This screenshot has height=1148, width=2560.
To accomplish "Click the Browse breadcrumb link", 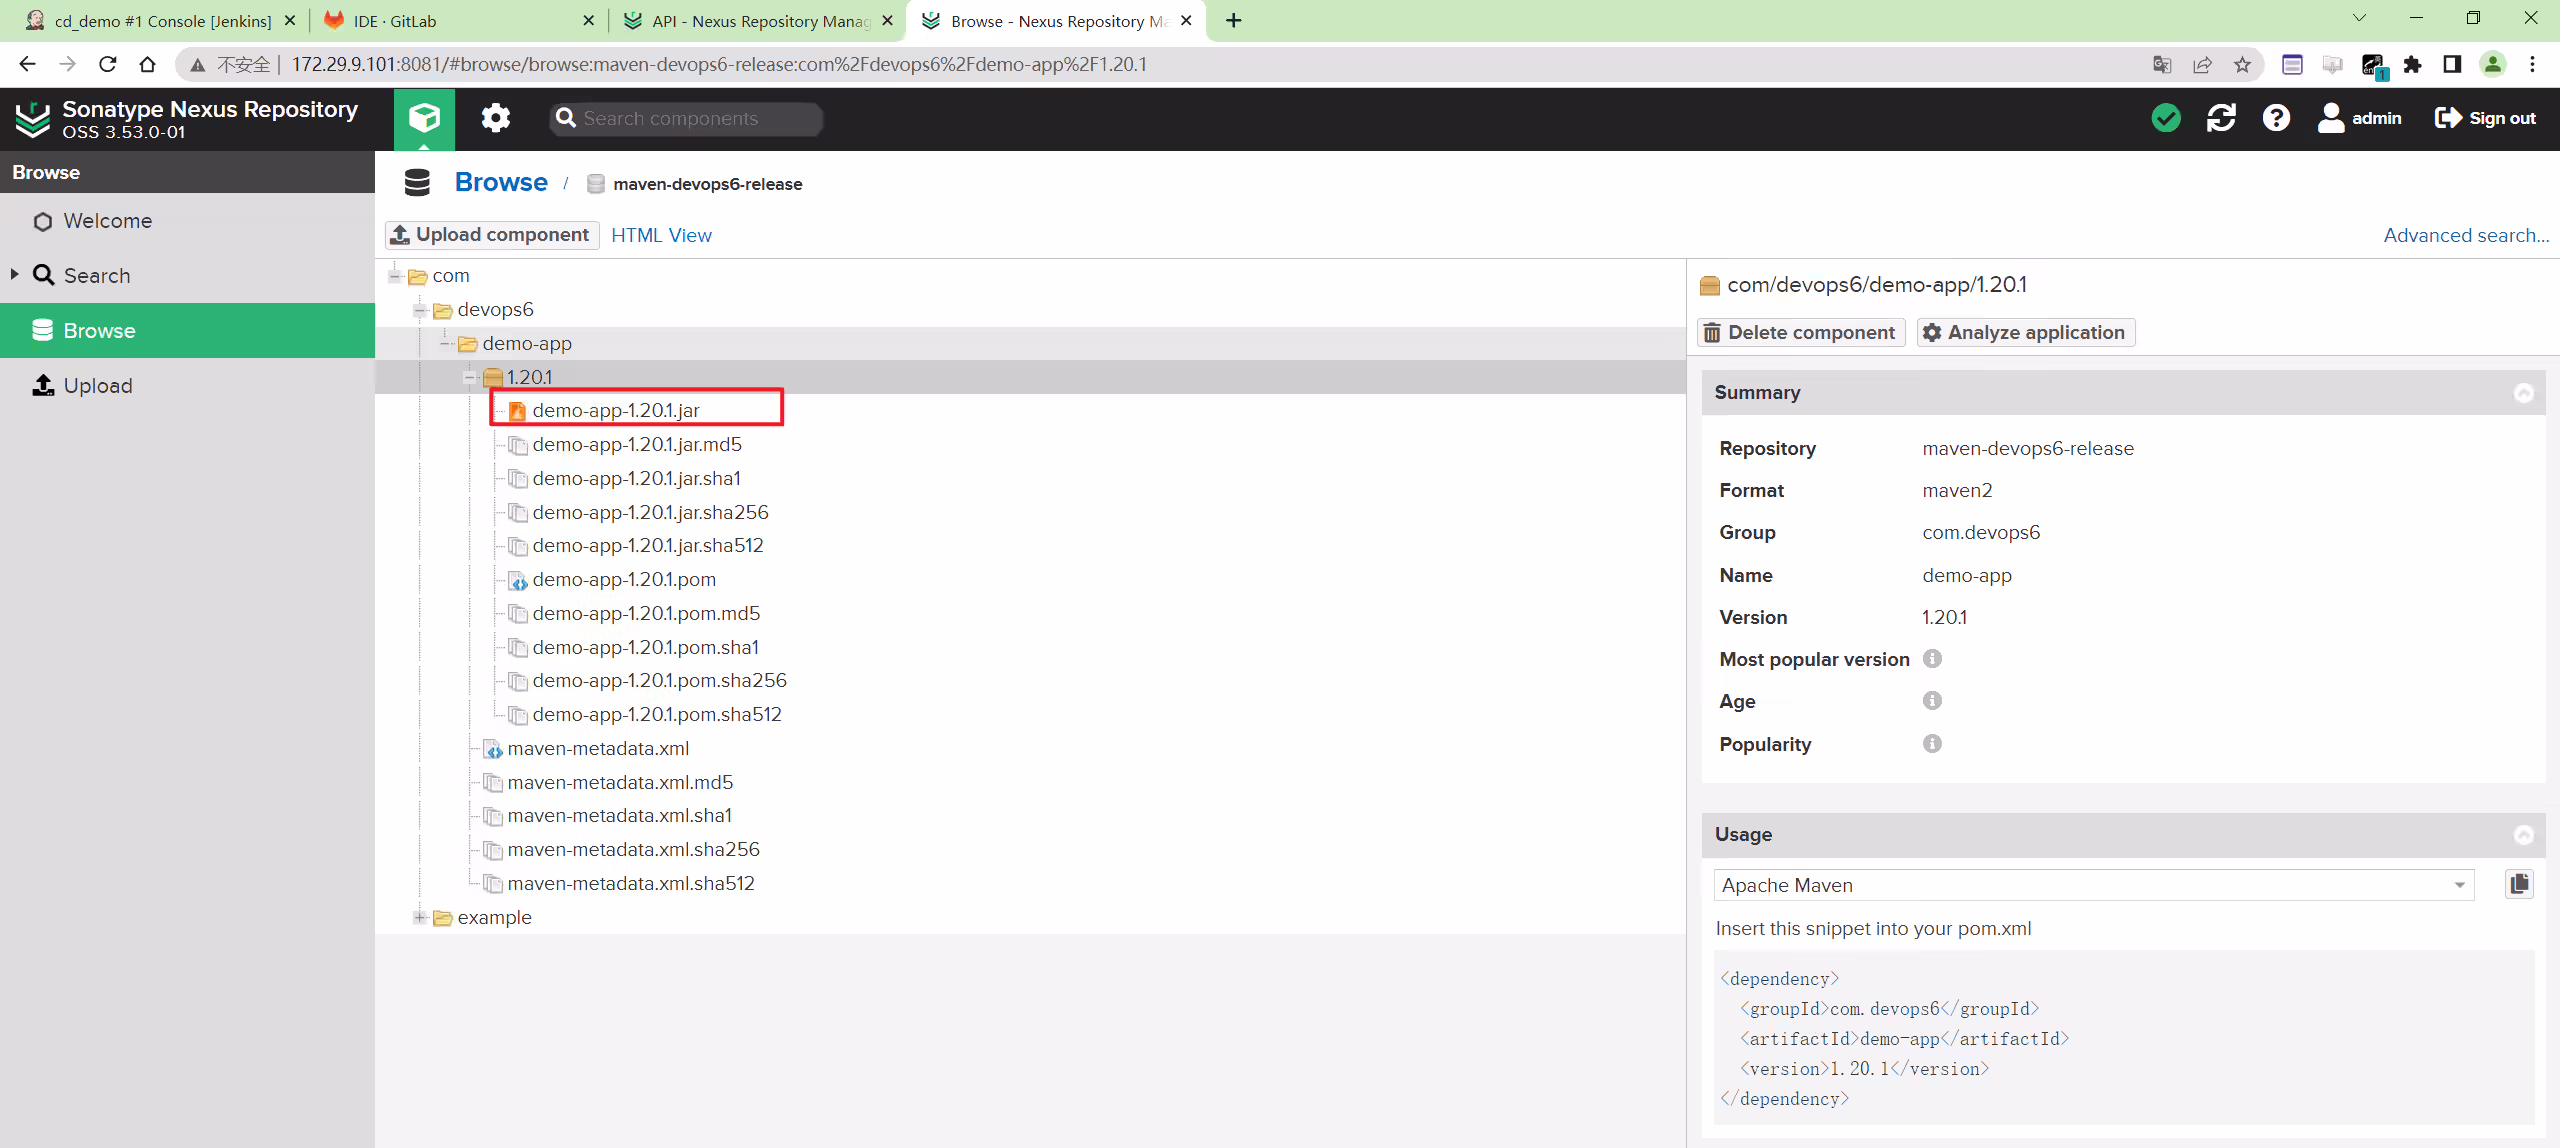I will coord(501,182).
